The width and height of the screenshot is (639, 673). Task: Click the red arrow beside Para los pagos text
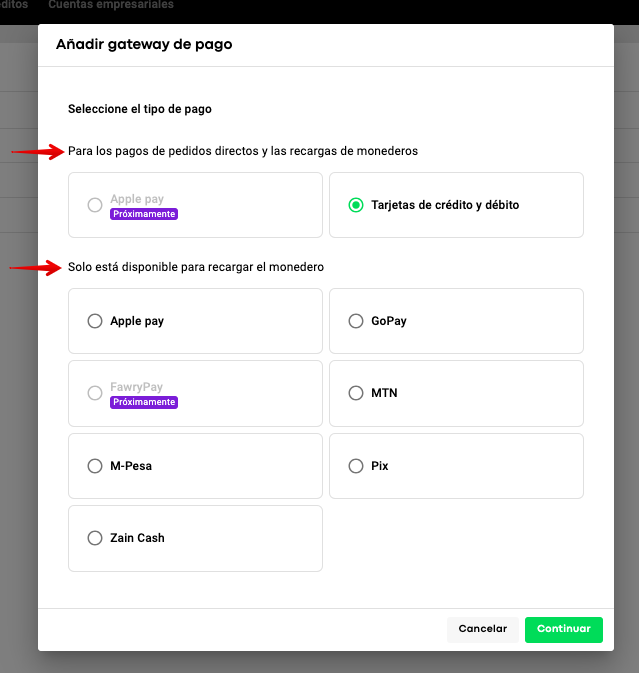(36, 152)
